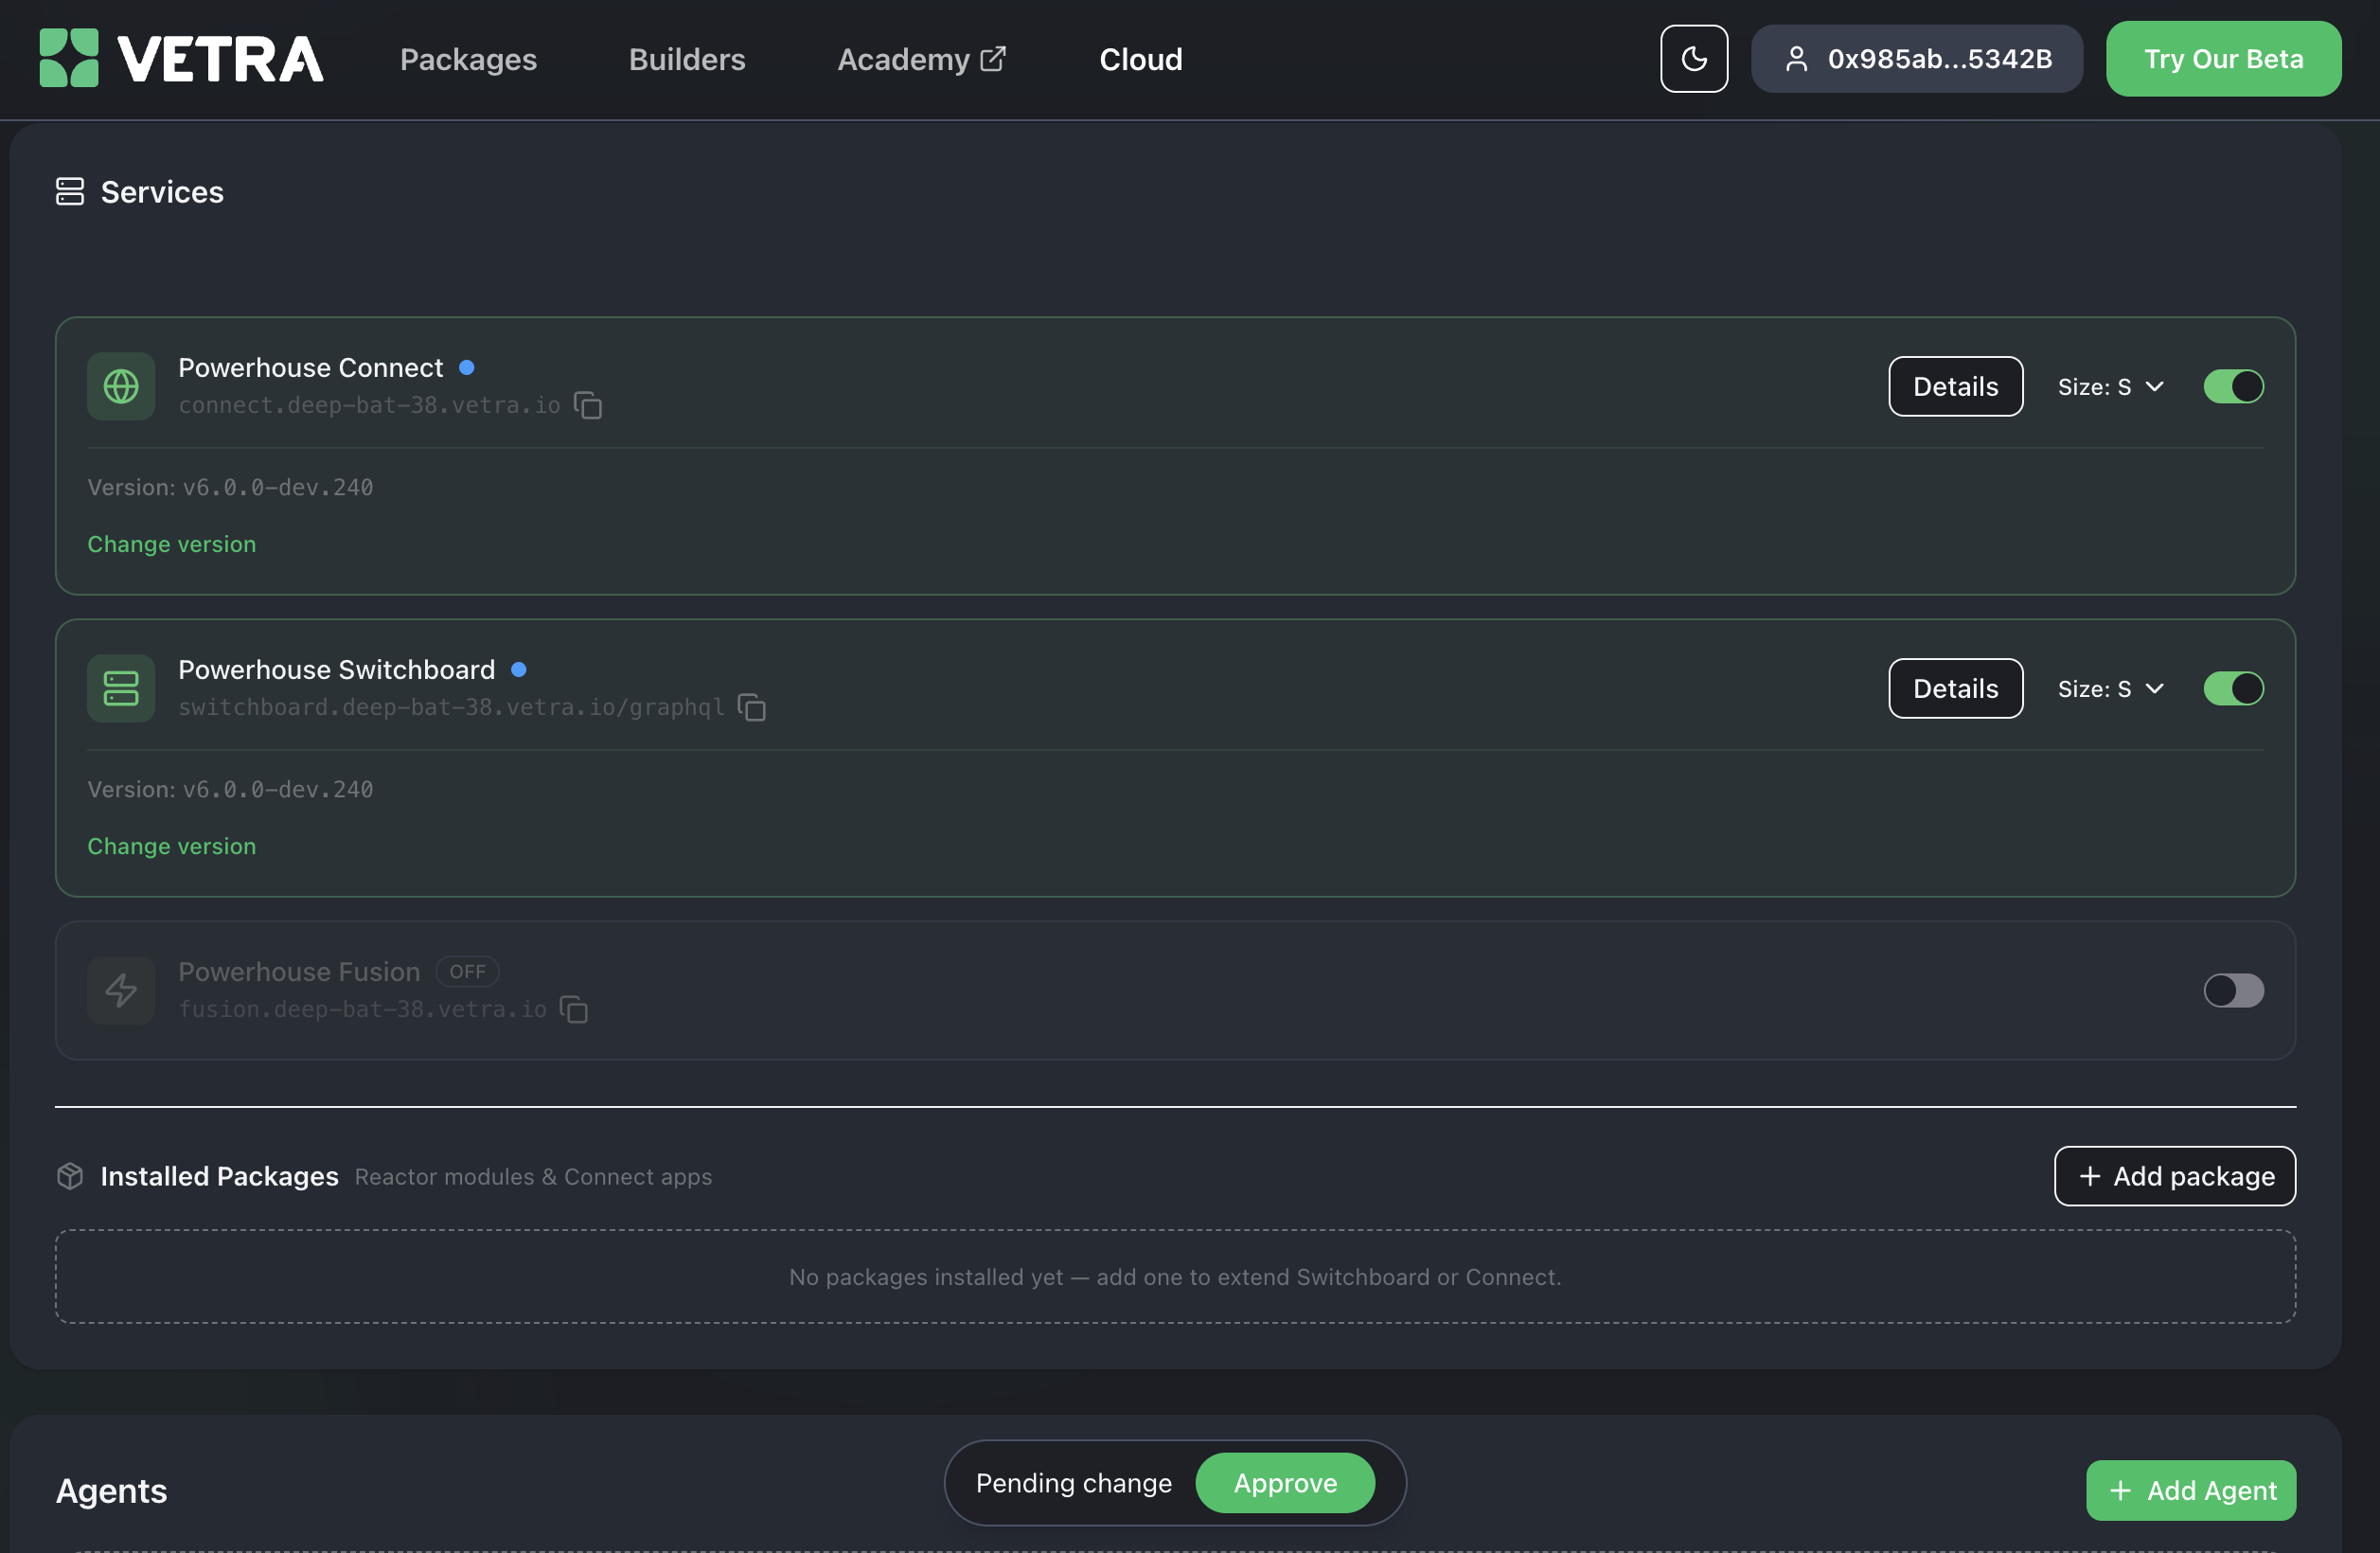This screenshot has height=1553, width=2380.
Task: Open Details for Powerhouse Switchboard
Action: point(1956,688)
